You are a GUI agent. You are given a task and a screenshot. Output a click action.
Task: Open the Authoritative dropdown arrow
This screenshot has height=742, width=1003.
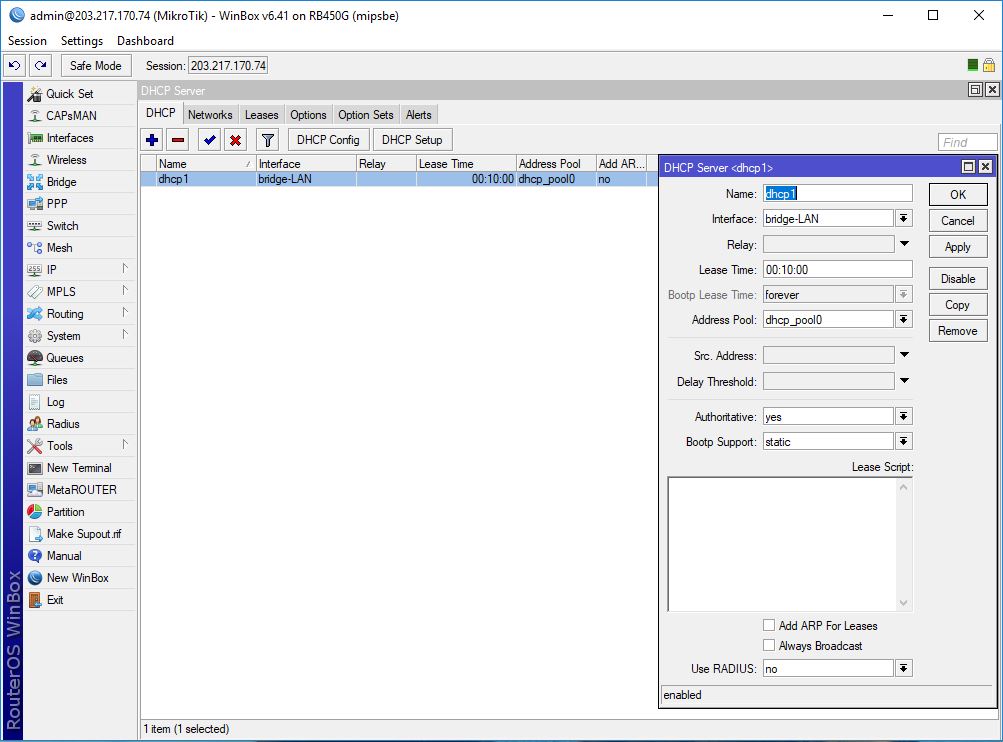(x=903, y=416)
